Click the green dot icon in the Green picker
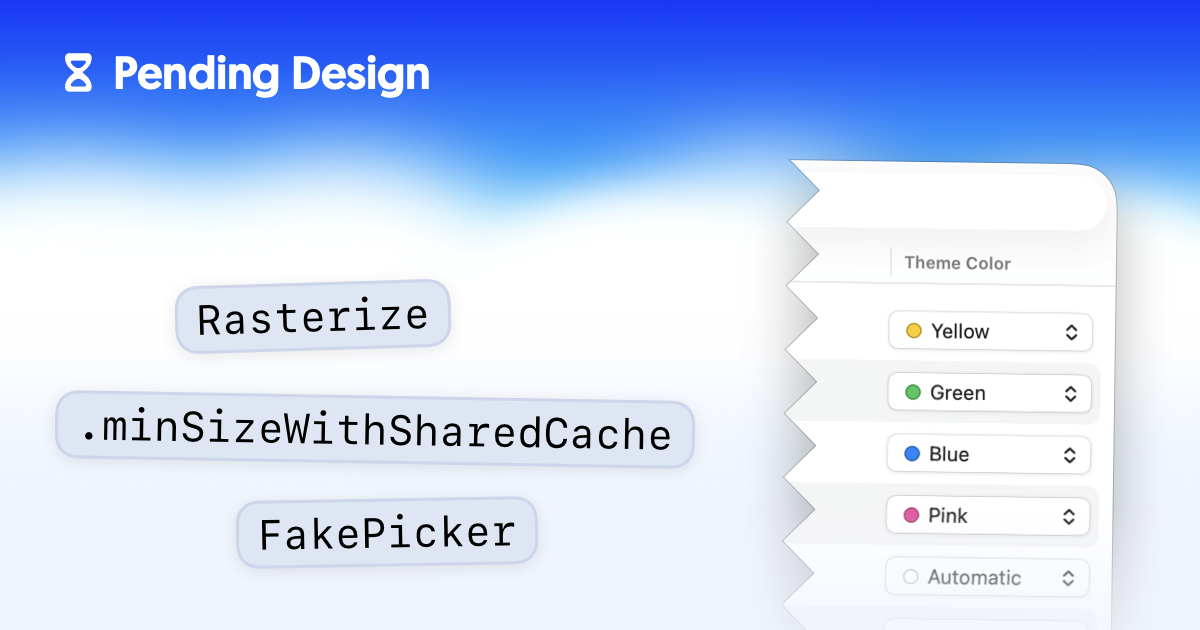Image resolution: width=1200 pixels, height=630 pixels. (913, 392)
